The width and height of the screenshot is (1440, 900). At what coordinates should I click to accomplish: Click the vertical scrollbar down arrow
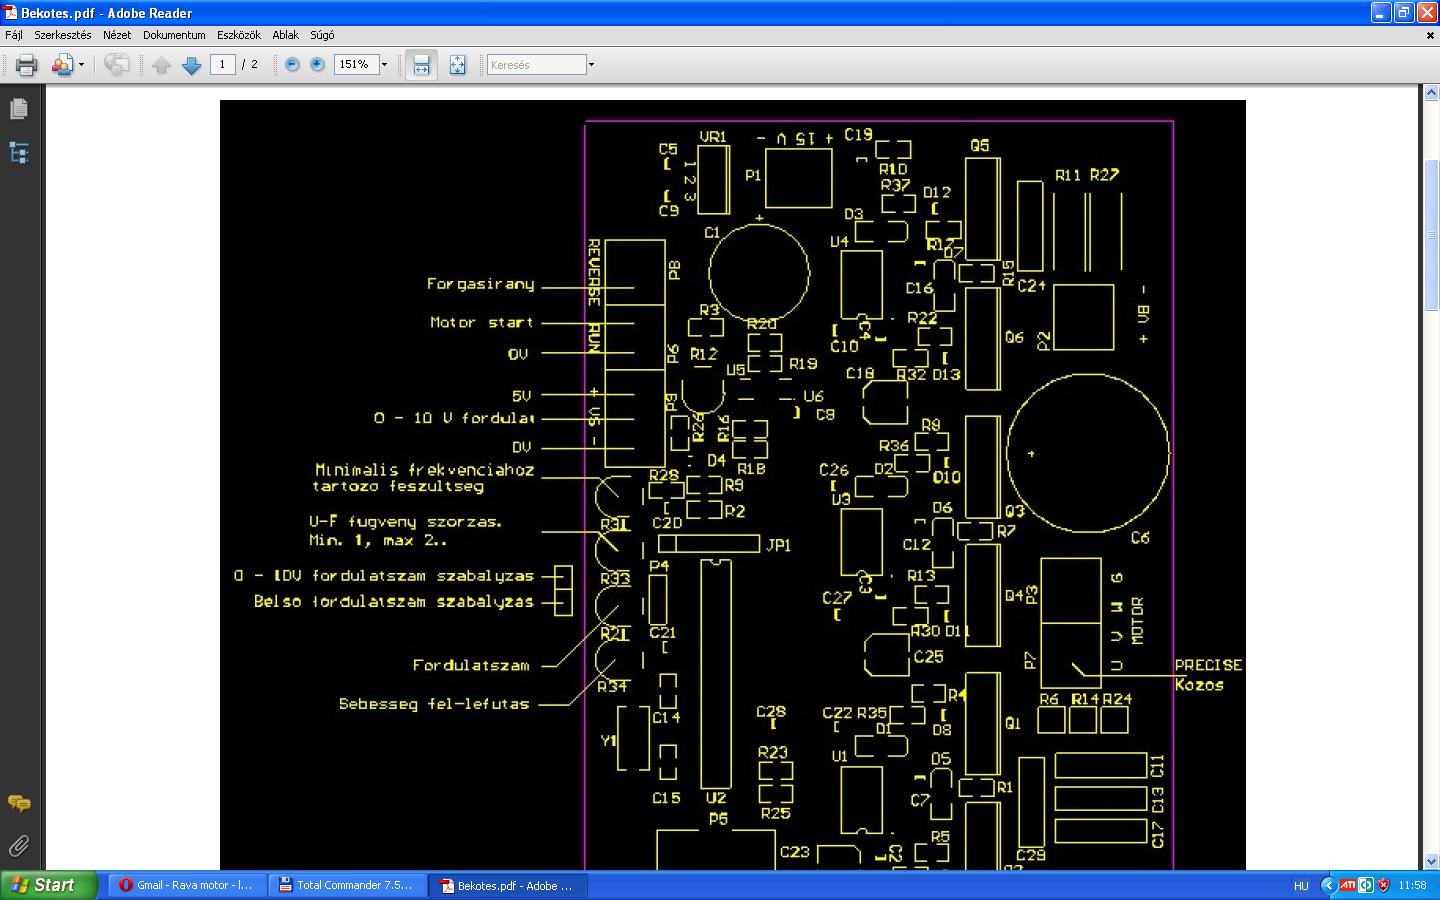click(1429, 861)
